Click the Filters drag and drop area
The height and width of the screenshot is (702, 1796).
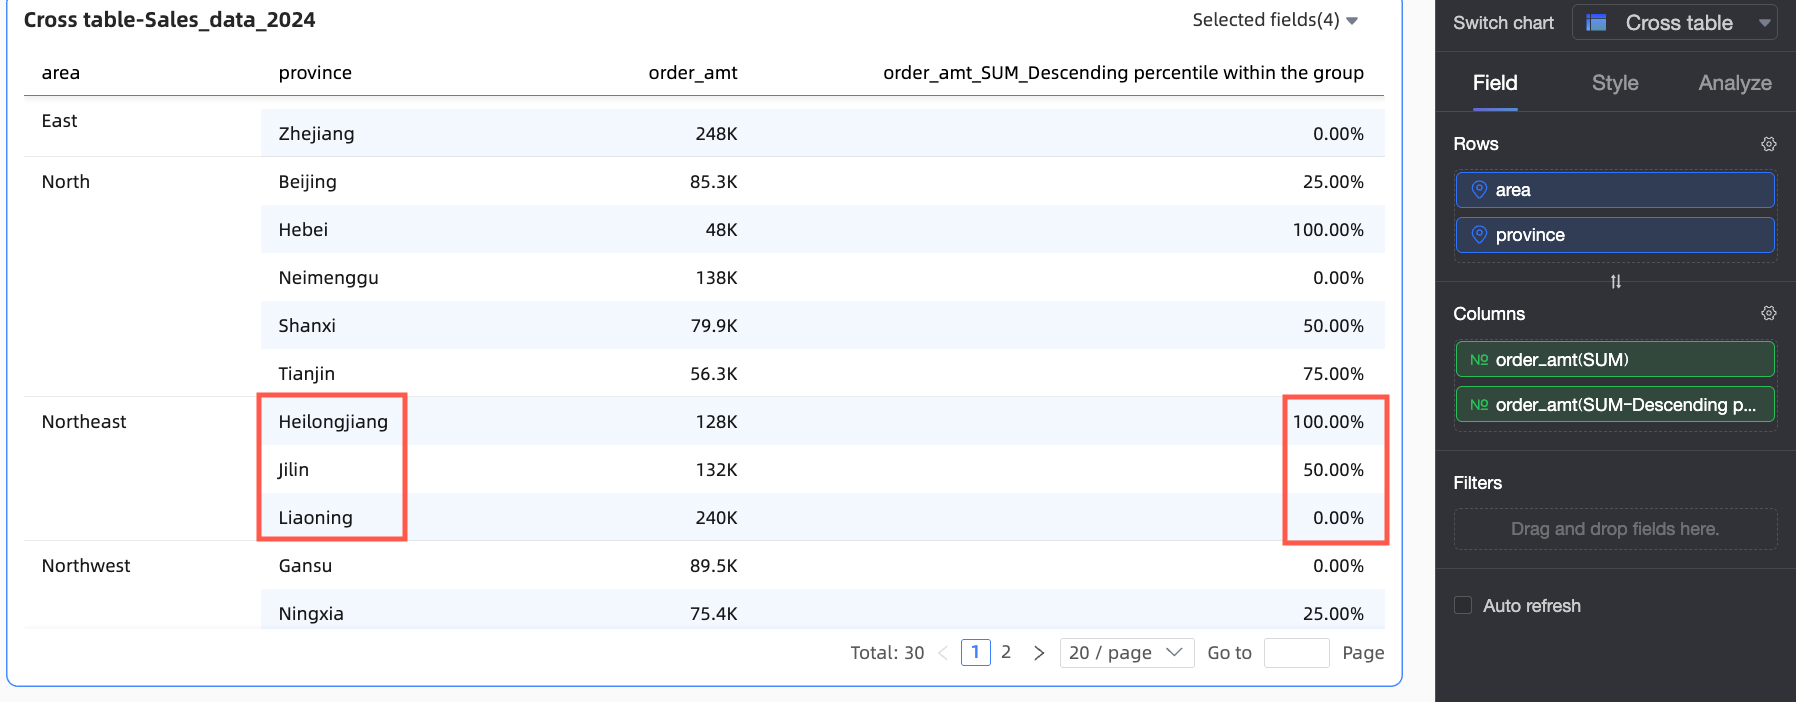coord(1615,529)
